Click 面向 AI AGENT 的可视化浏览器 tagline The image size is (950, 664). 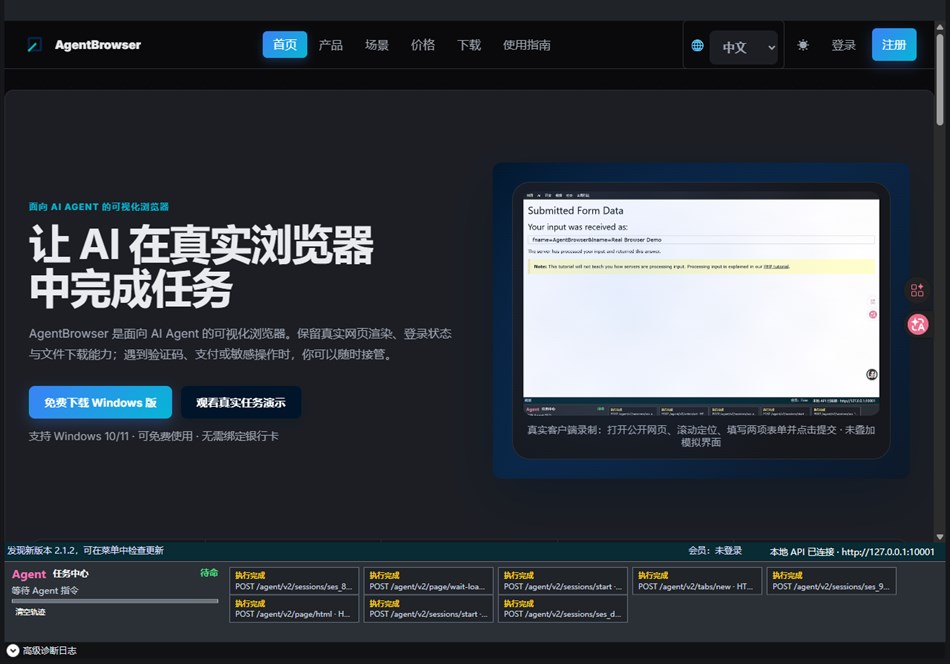tap(99, 207)
